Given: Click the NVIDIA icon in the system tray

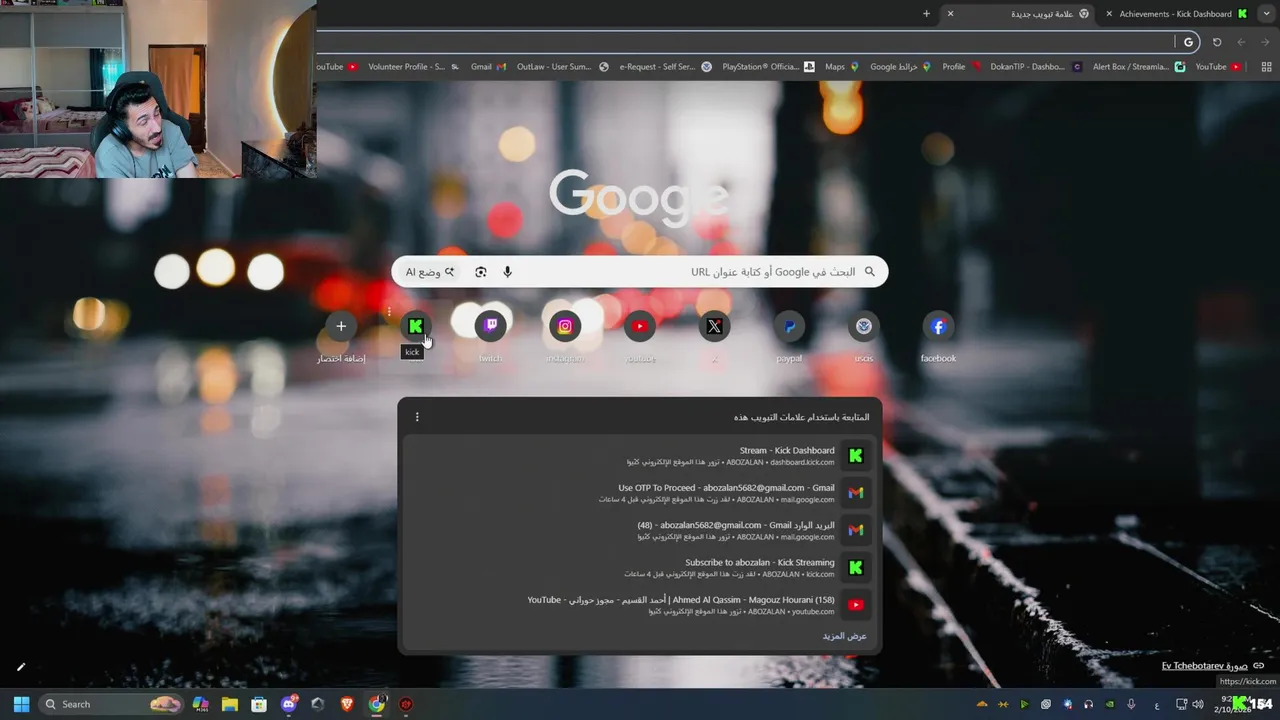Looking at the screenshot, I should tap(1110, 704).
